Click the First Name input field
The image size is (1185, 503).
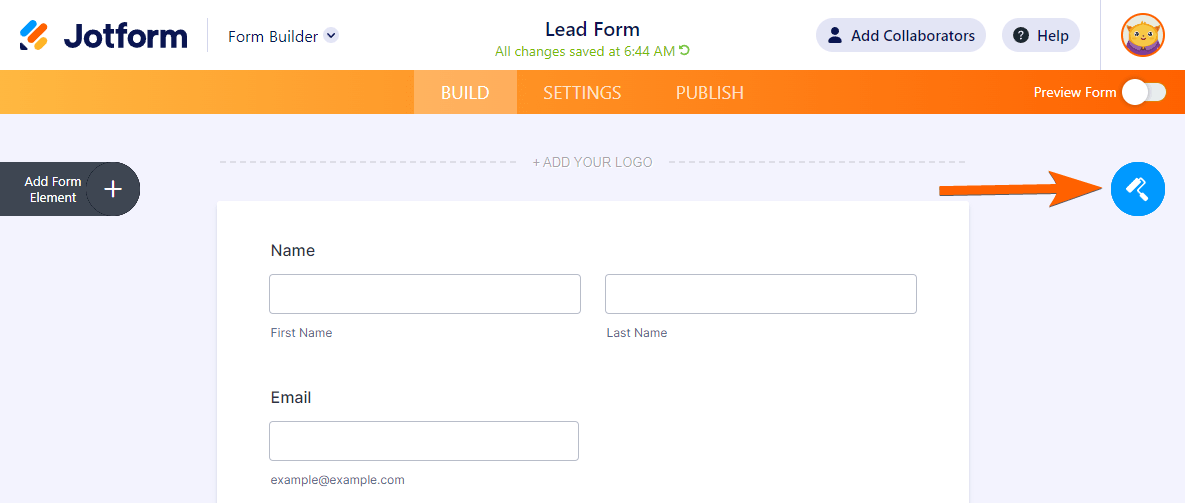424,294
